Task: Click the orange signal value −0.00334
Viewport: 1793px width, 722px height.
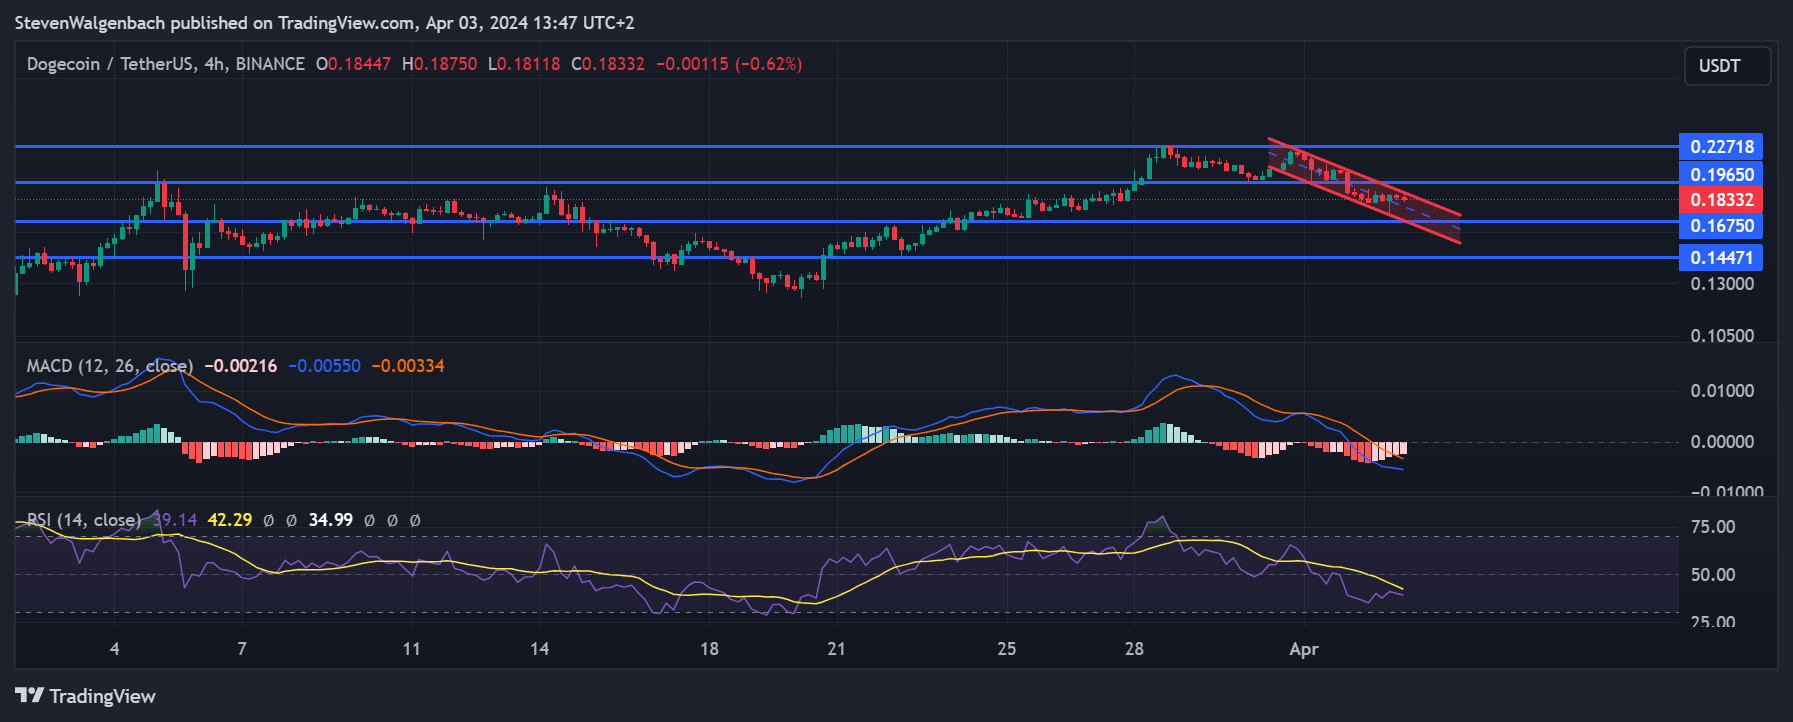Action: coord(408,366)
